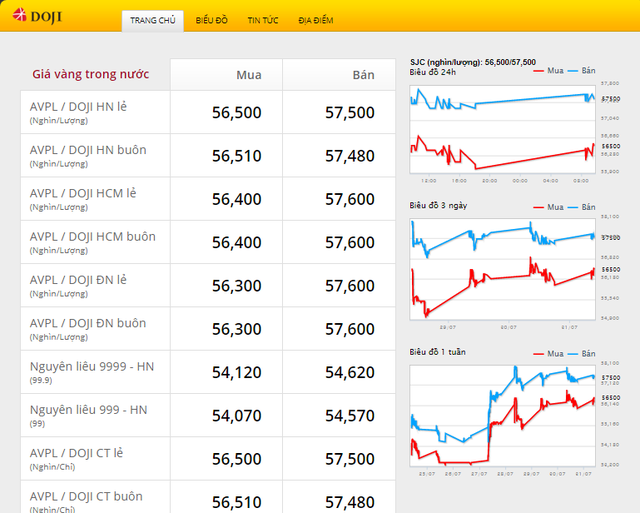
Task: Open the TRANG CHỦ tab
Action: pos(152,21)
